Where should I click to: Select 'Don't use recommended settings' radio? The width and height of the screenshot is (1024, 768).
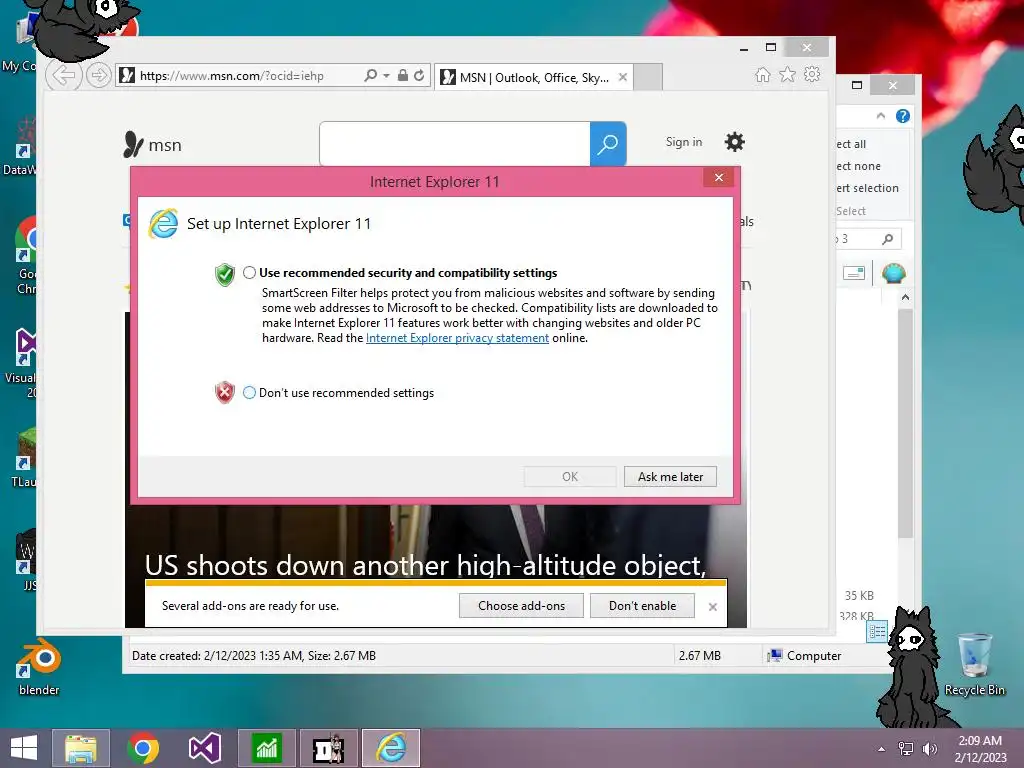pyautogui.click(x=249, y=392)
